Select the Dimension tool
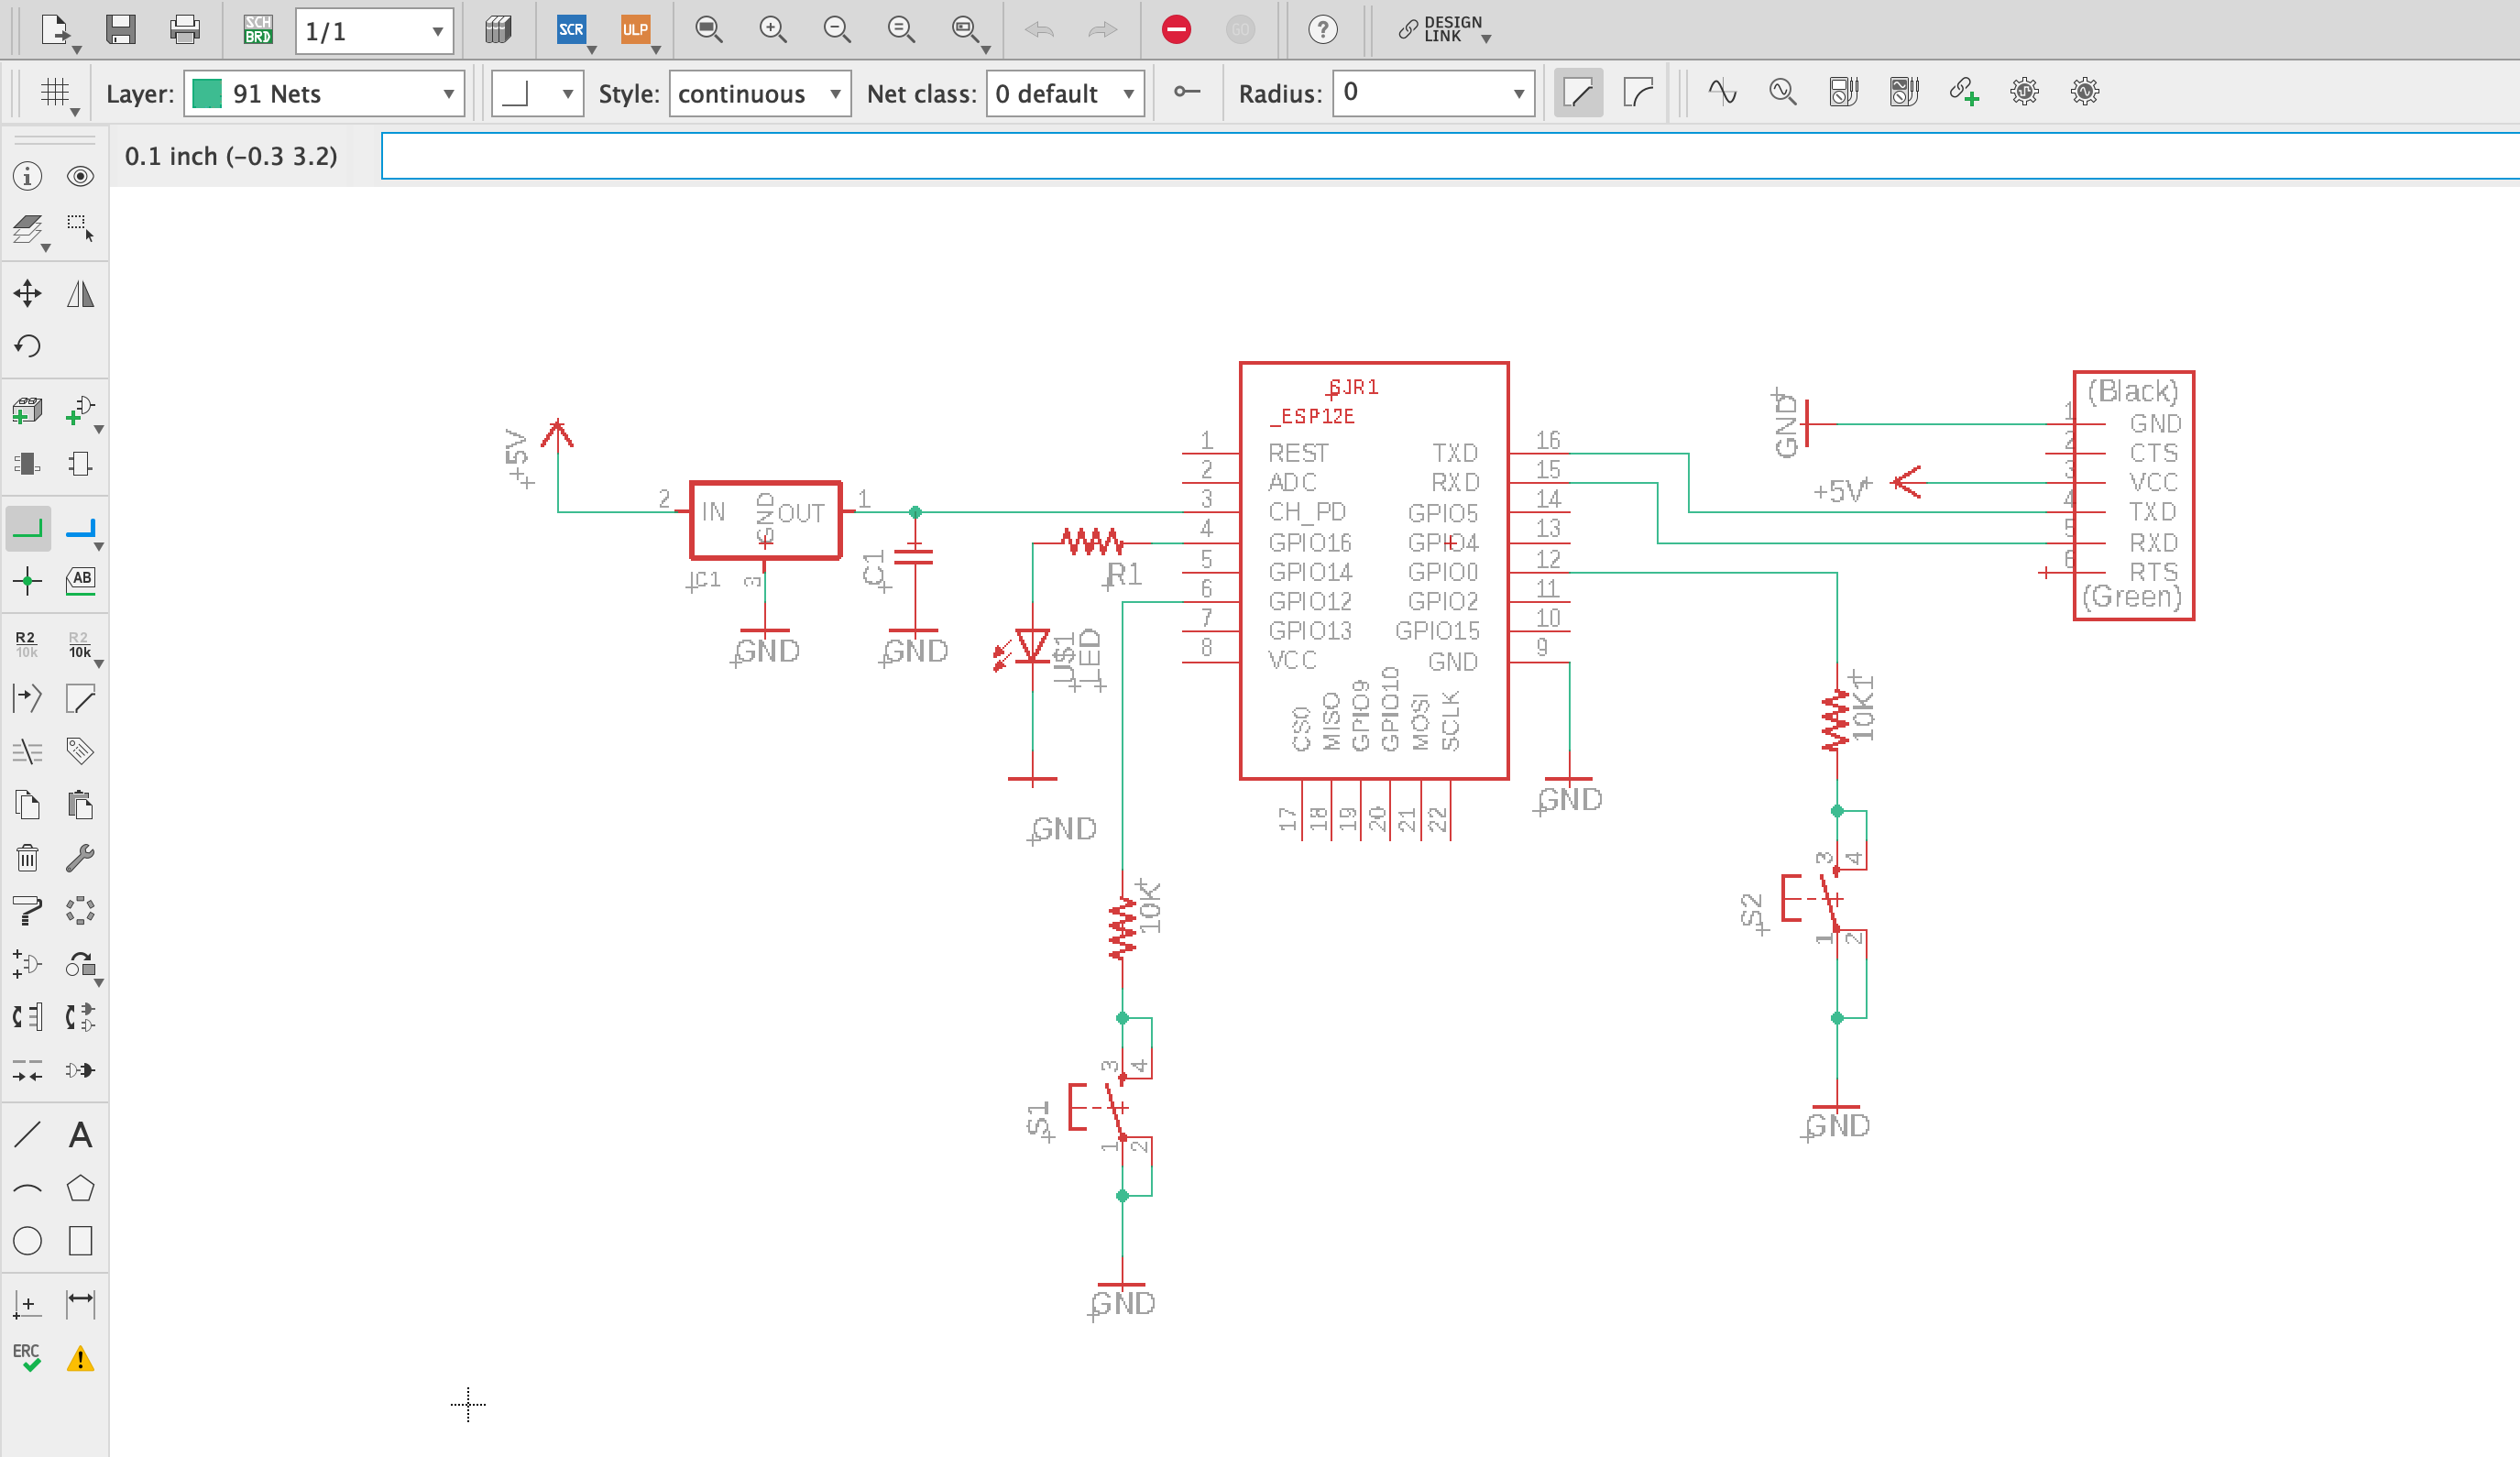 click(x=80, y=1305)
